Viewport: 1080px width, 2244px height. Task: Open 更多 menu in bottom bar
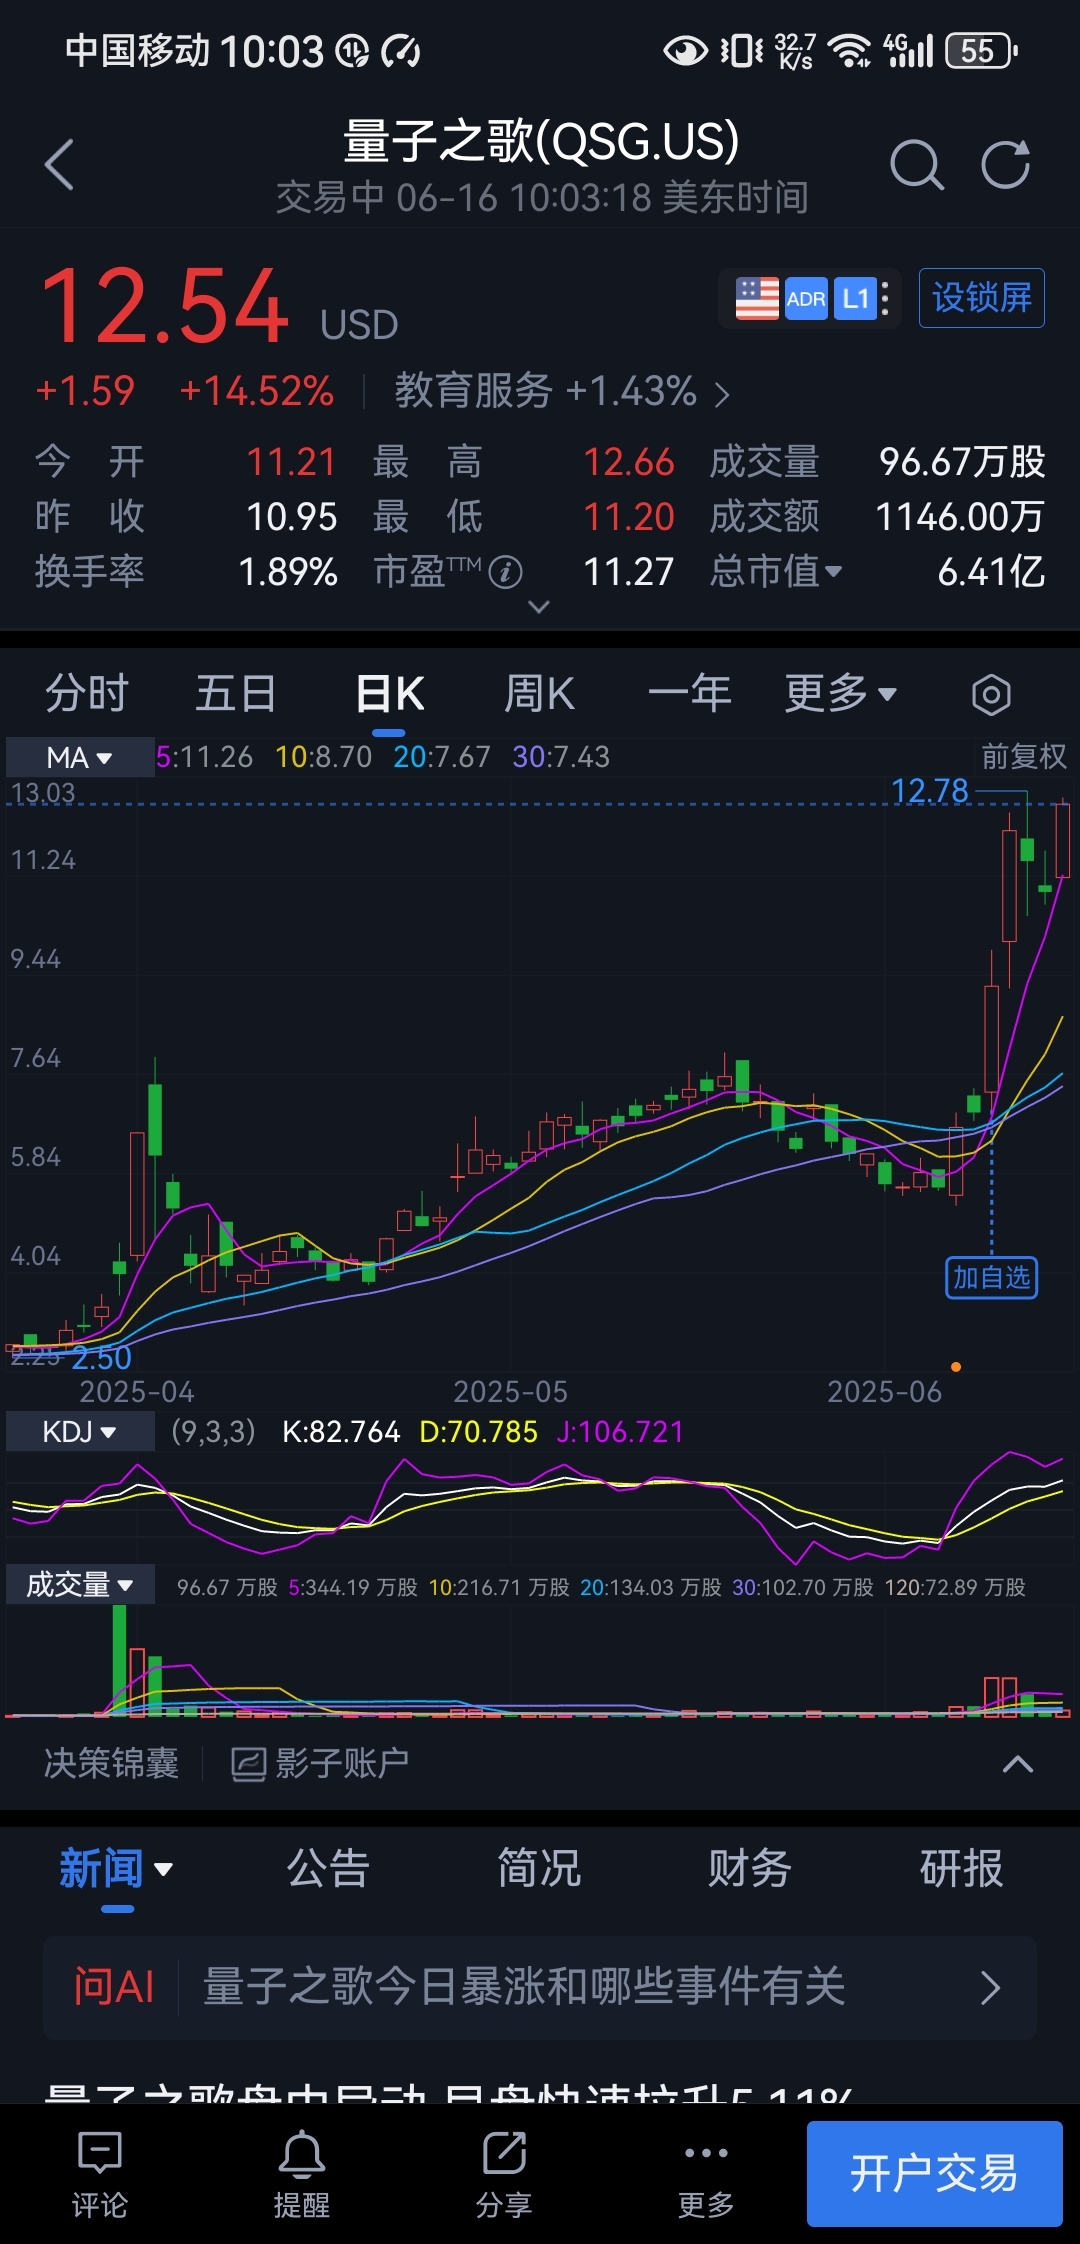706,2173
